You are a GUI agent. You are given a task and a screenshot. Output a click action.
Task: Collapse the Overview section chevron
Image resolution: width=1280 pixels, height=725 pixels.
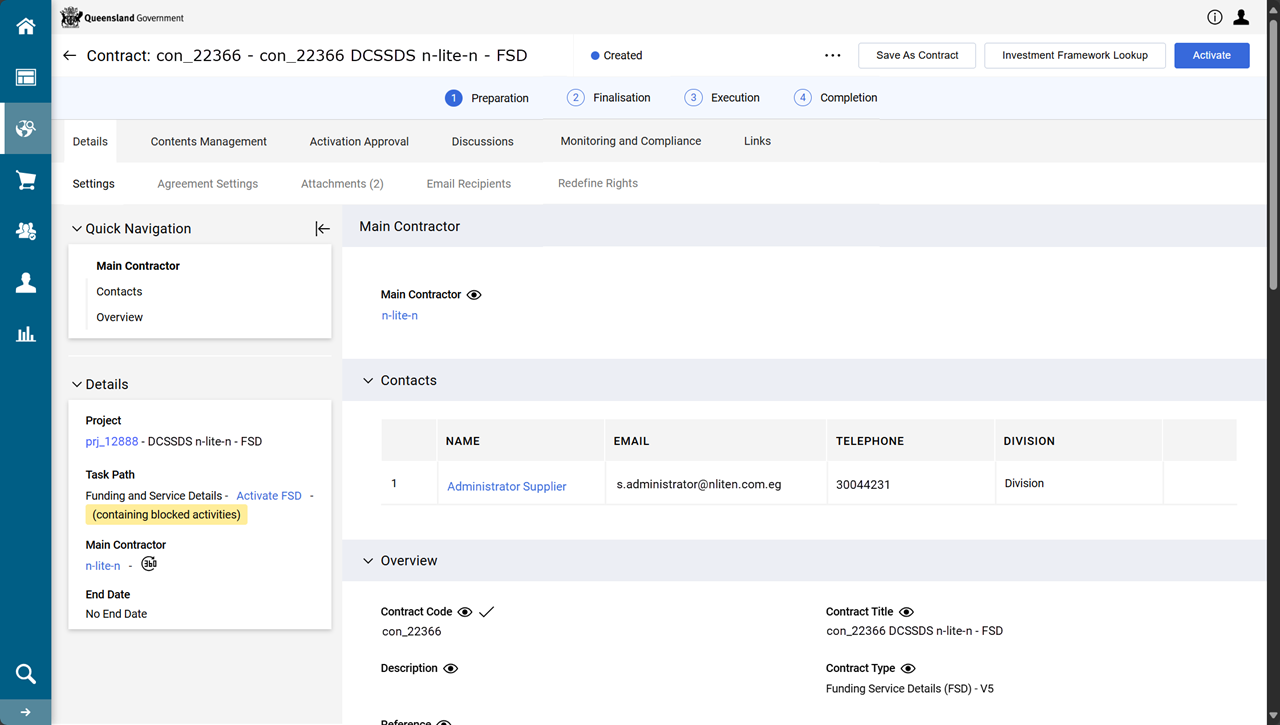368,561
